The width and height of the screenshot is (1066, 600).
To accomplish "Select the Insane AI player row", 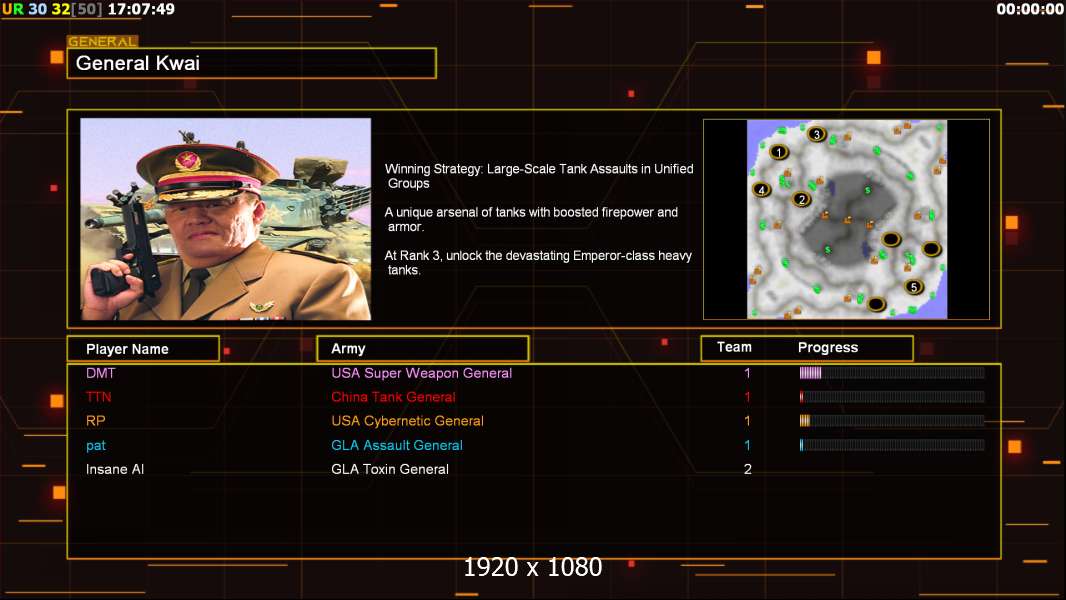I will (534, 469).
